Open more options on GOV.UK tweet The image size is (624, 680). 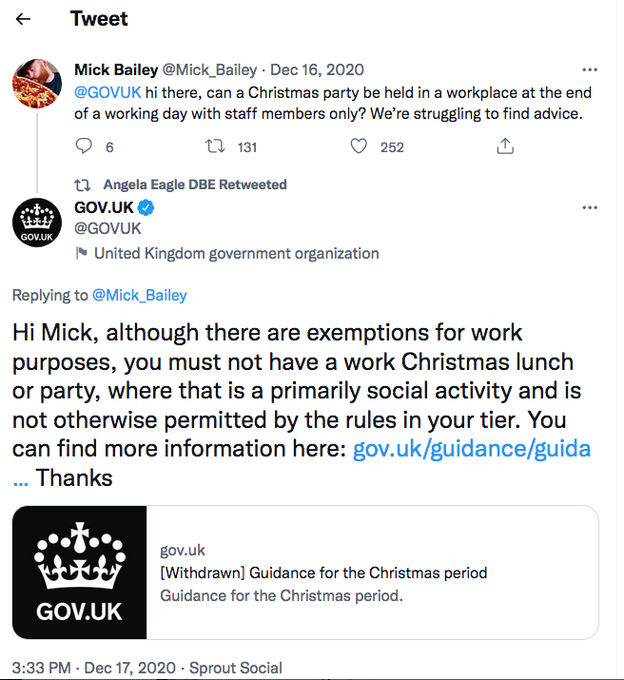point(590,207)
